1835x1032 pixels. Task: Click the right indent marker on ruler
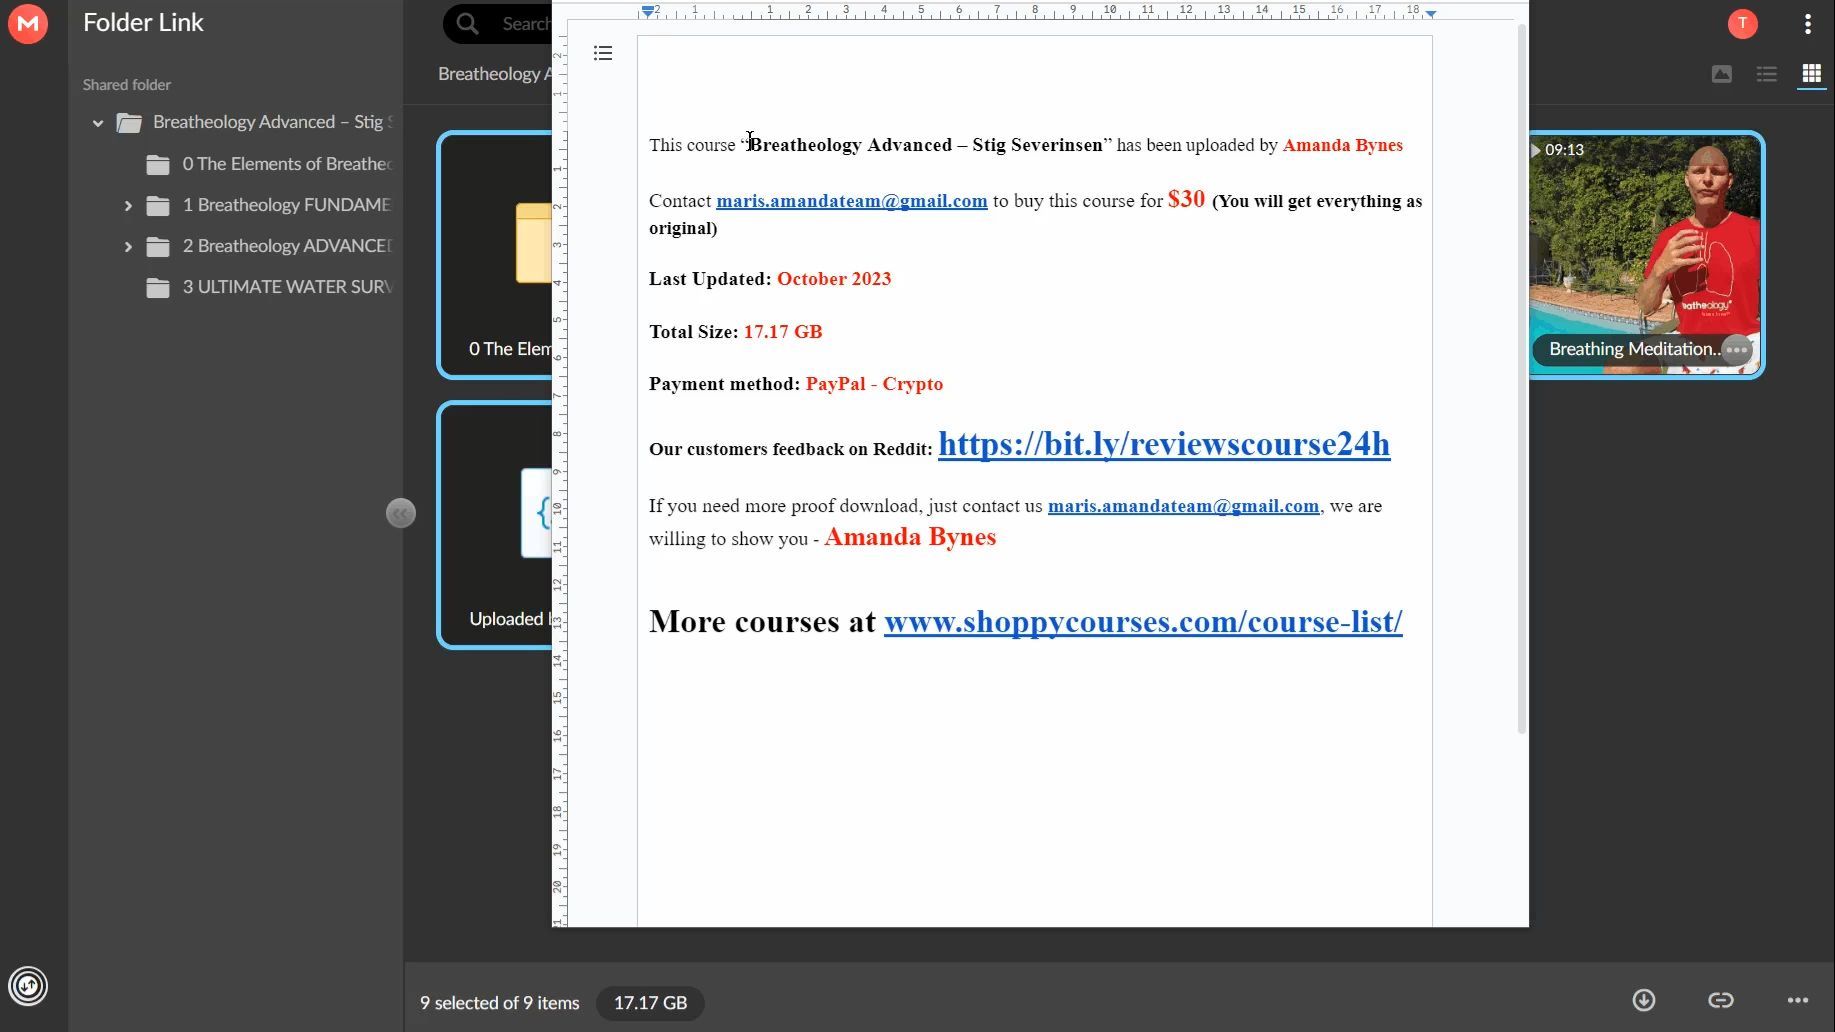(1431, 13)
